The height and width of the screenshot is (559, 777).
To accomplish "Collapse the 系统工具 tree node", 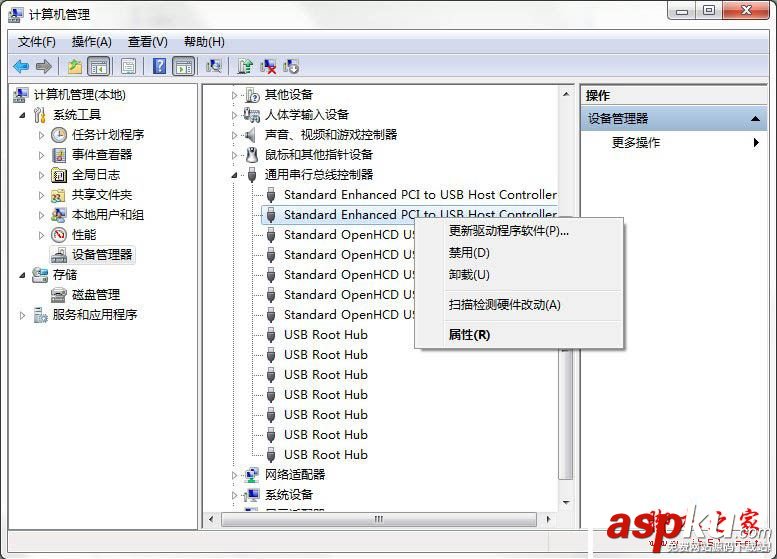I will click(x=22, y=115).
